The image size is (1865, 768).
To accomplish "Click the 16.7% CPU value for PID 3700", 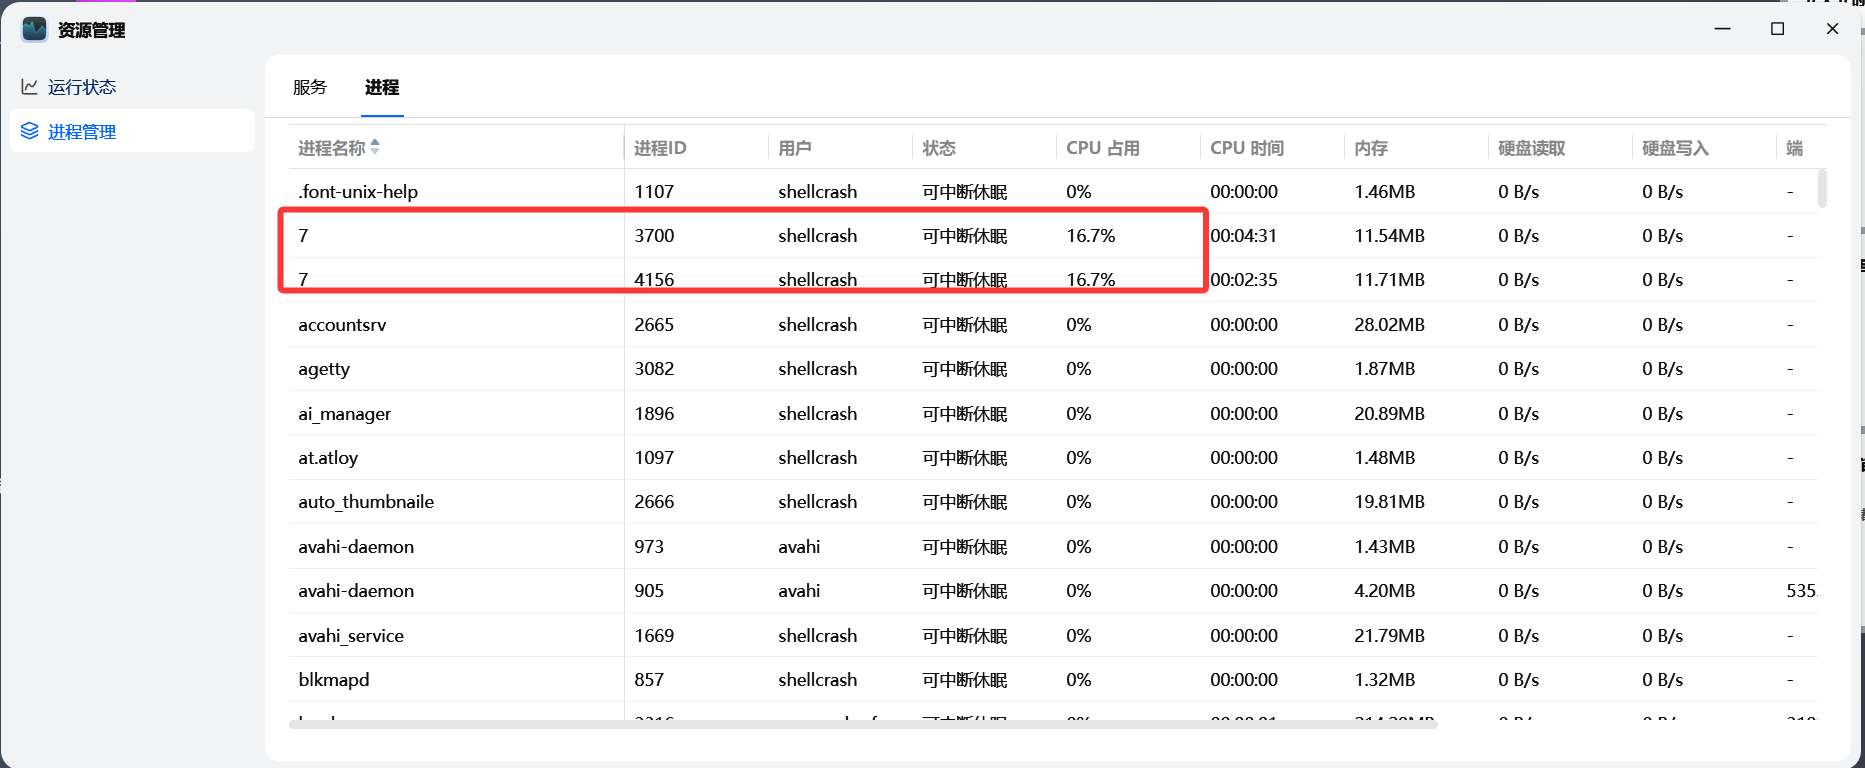I will pyautogui.click(x=1091, y=236).
